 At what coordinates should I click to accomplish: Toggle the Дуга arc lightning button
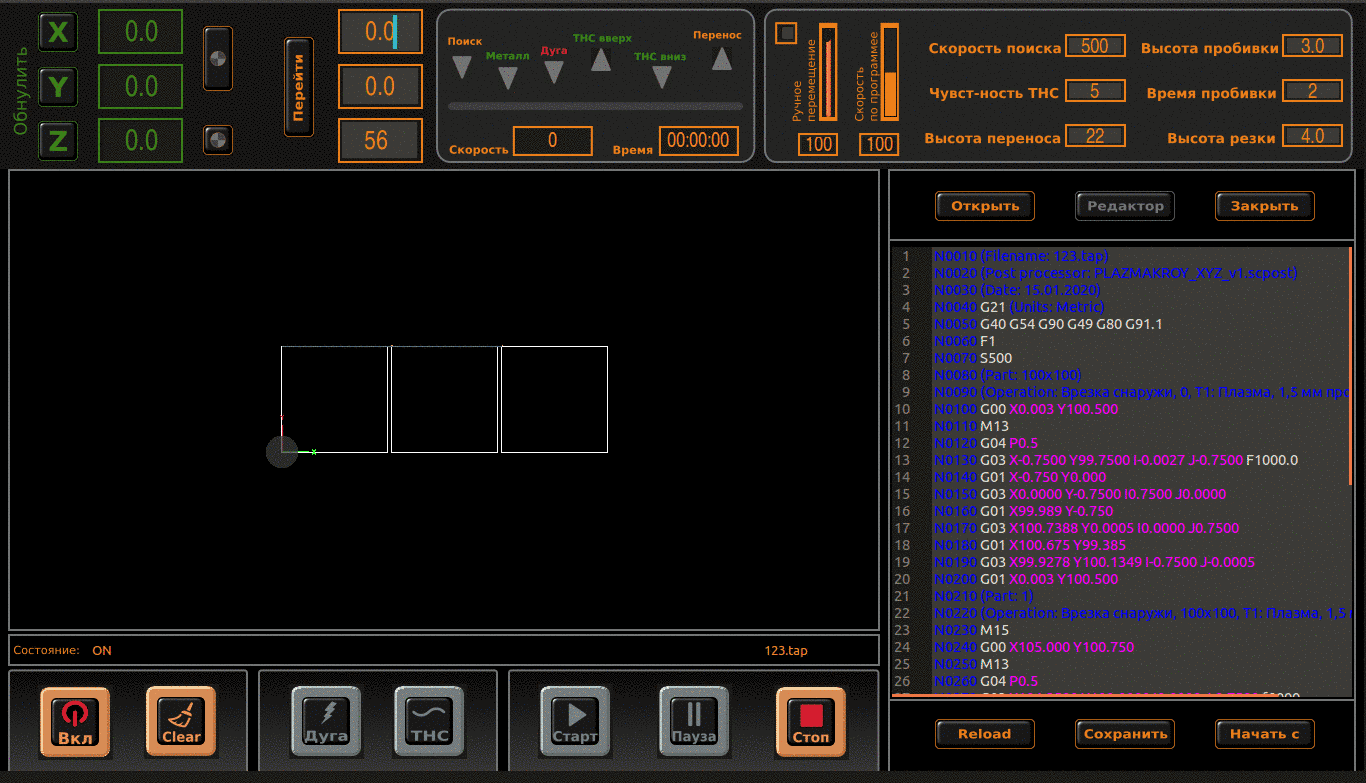(x=326, y=722)
